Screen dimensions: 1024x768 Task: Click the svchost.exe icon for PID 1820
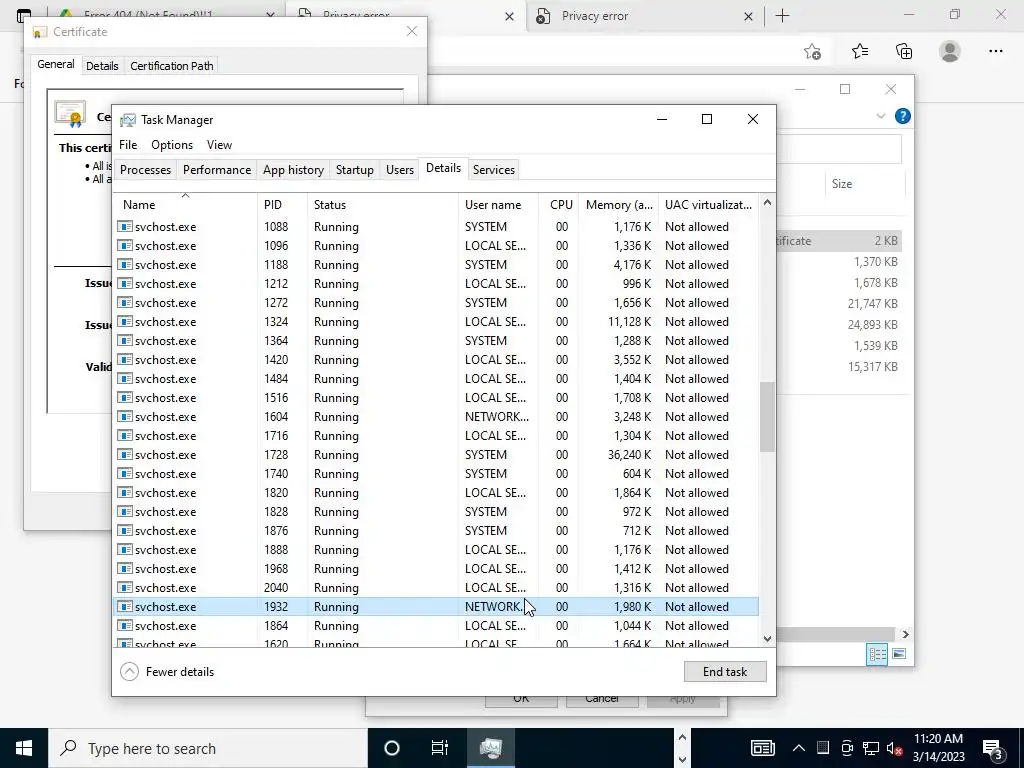(x=125, y=492)
